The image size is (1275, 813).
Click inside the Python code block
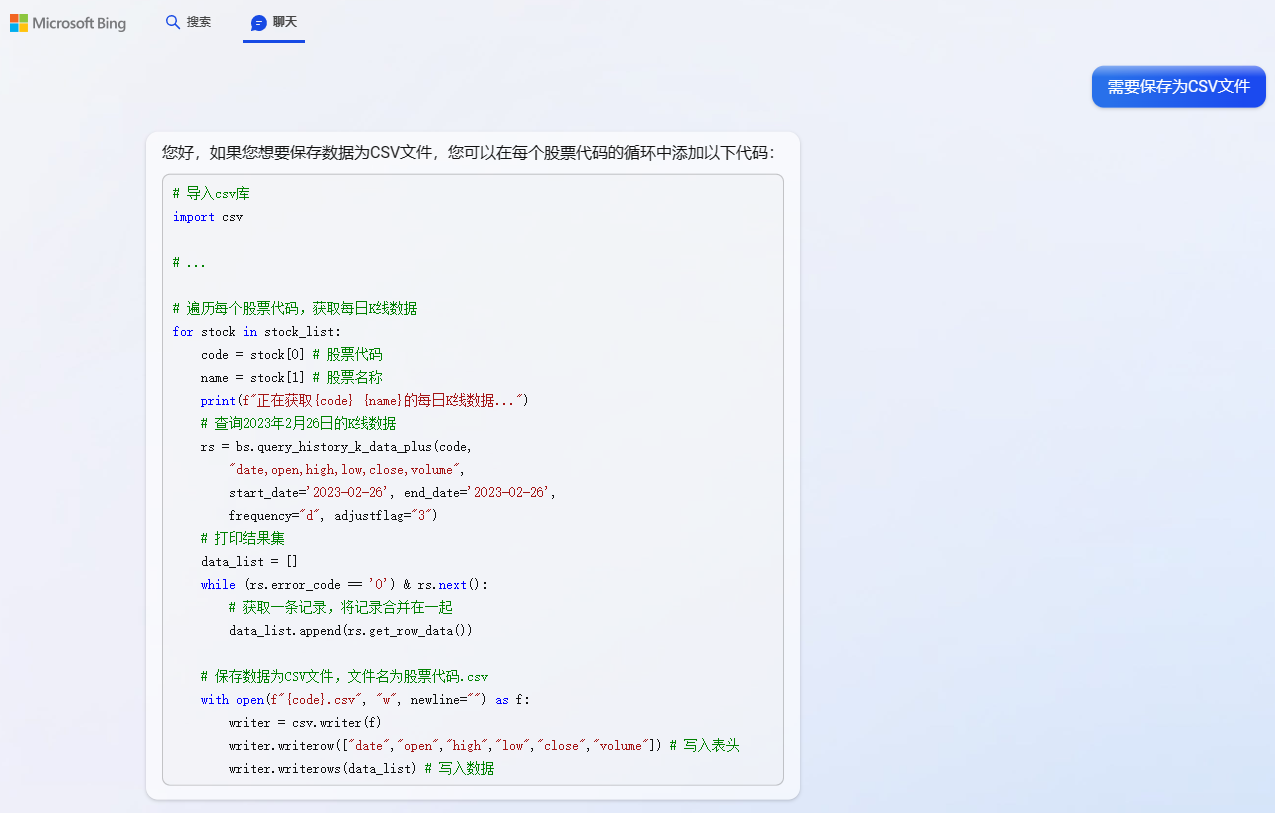point(473,480)
